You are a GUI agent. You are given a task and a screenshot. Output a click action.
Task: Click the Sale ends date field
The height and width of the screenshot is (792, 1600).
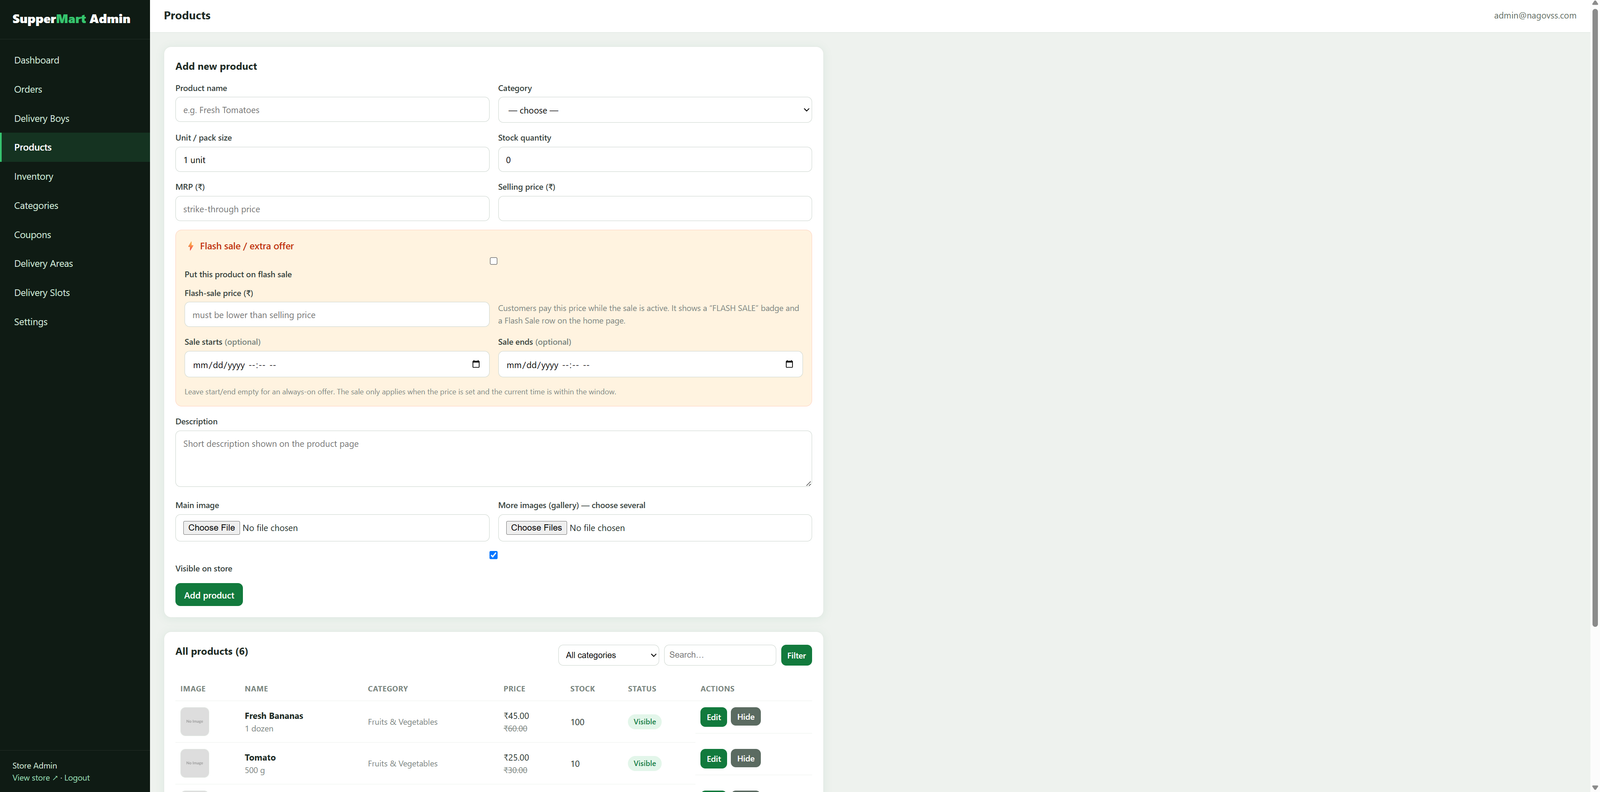click(650, 364)
